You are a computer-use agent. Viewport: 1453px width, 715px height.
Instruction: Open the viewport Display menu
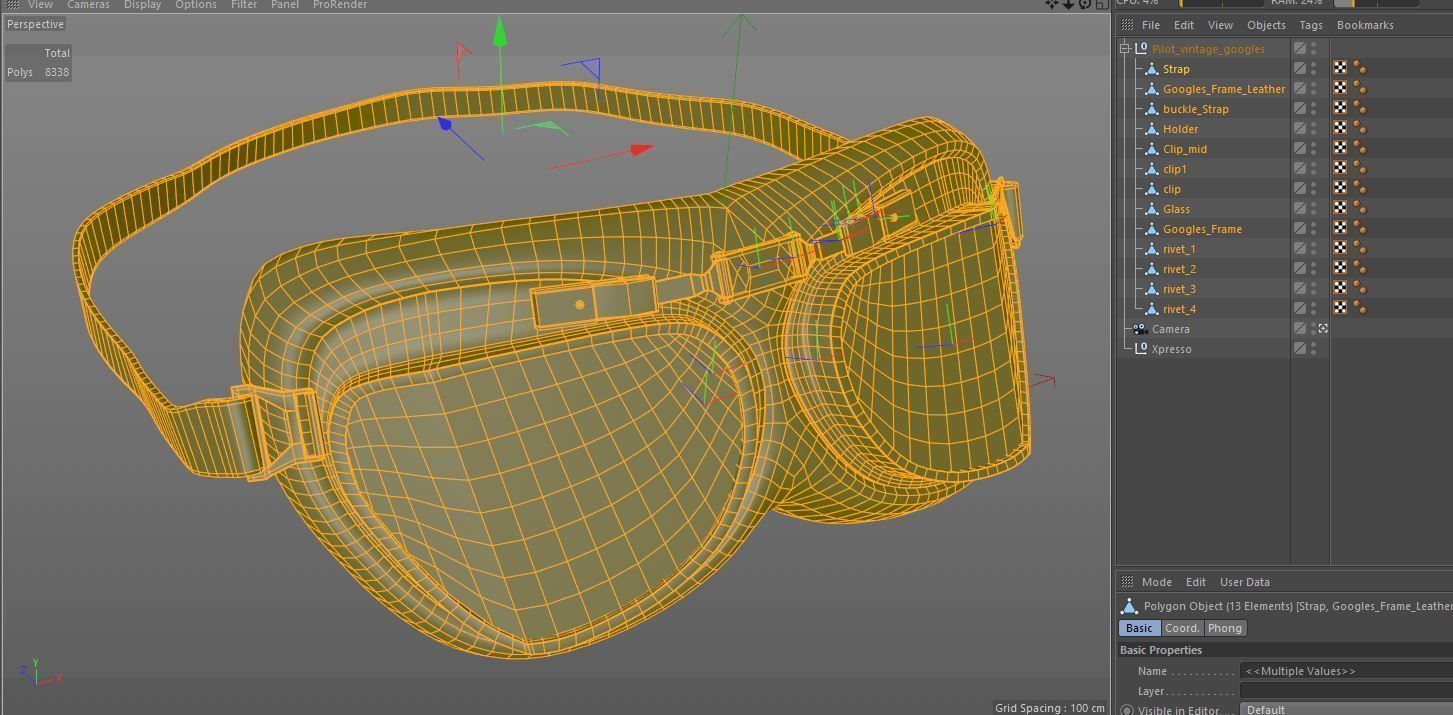click(143, 5)
